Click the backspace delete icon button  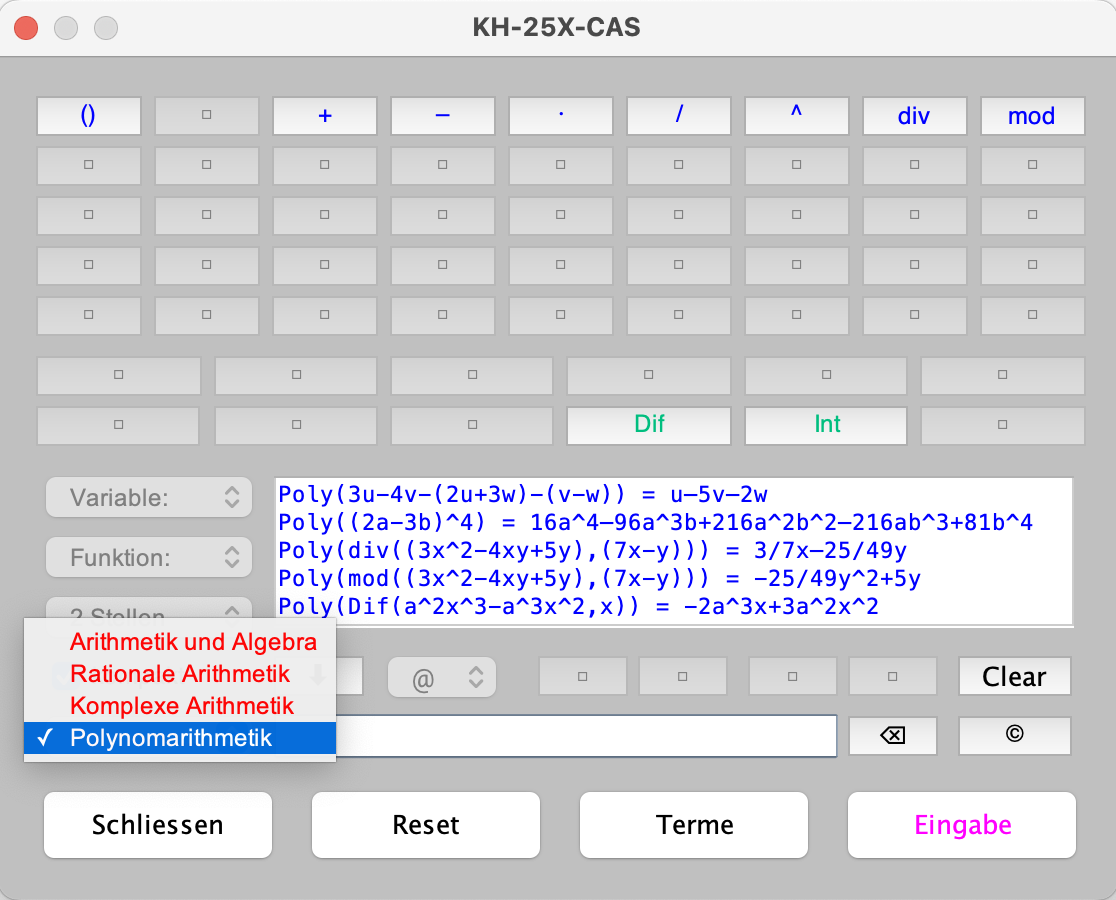[x=892, y=736]
